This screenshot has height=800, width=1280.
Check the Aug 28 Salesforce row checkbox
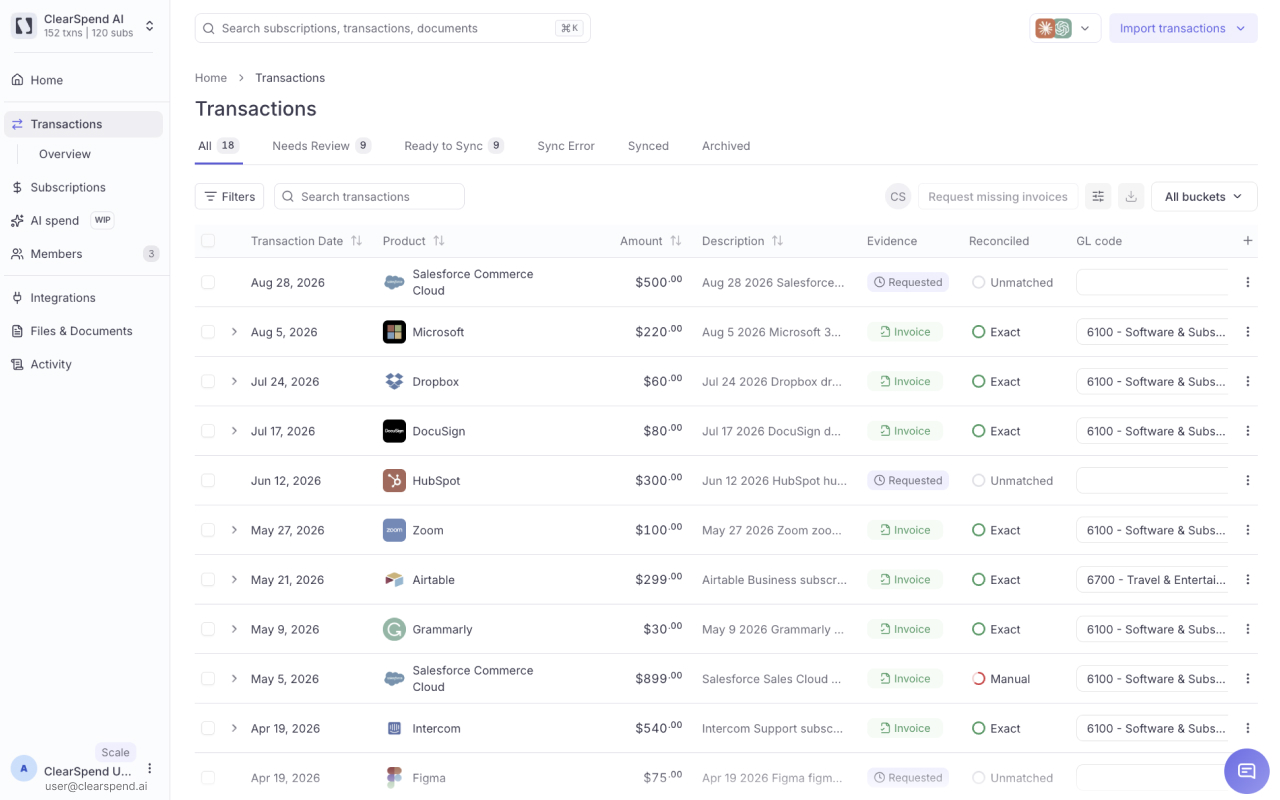[x=208, y=283]
